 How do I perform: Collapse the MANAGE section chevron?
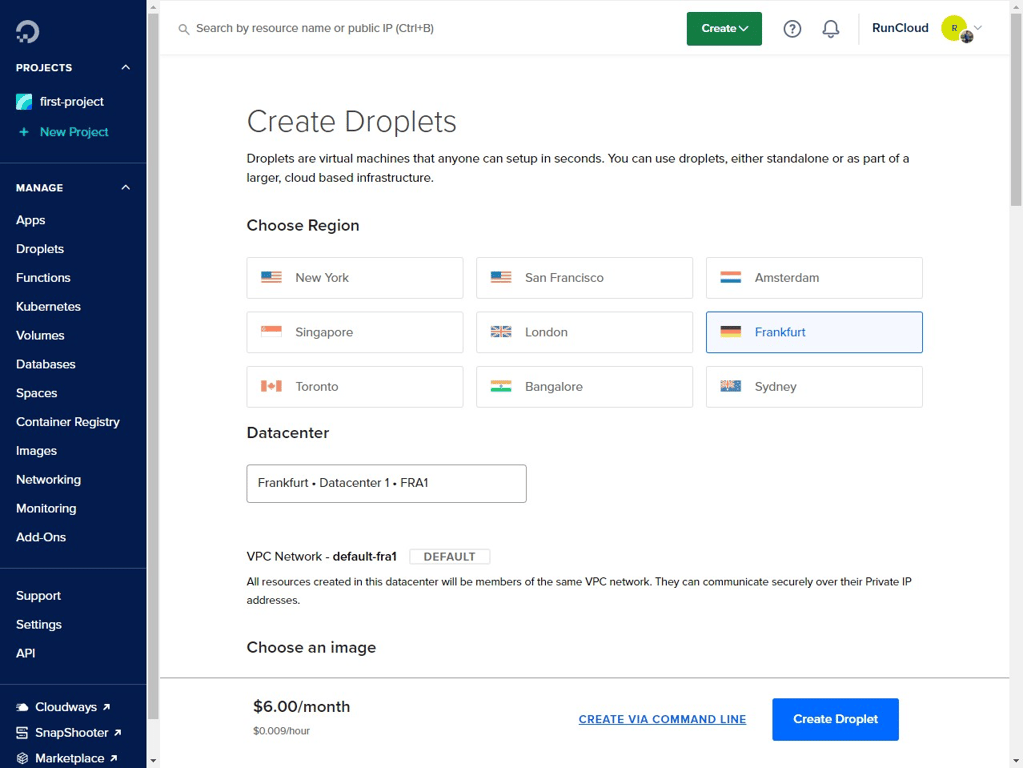pyautogui.click(x=125, y=187)
